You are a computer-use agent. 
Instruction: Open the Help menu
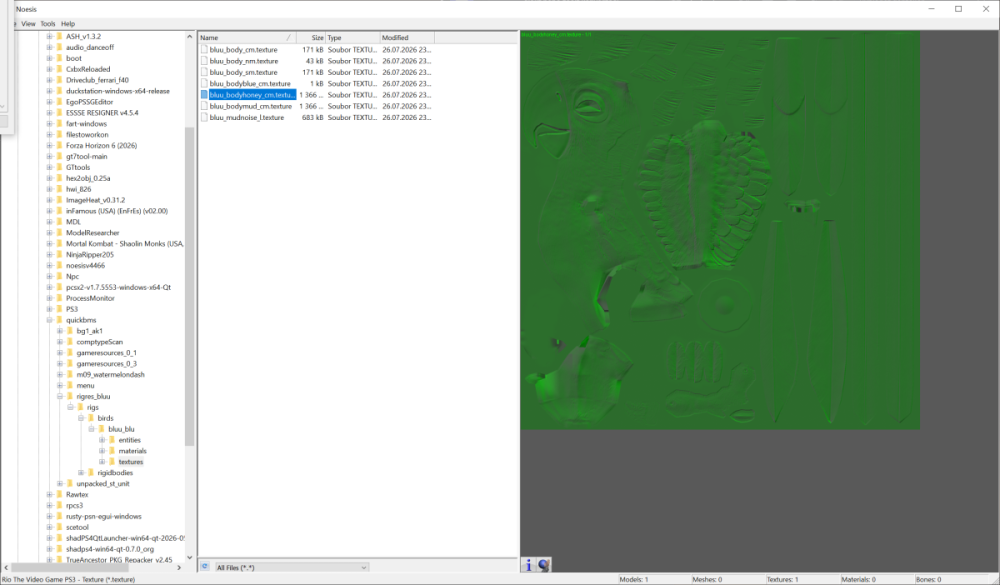click(x=68, y=24)
